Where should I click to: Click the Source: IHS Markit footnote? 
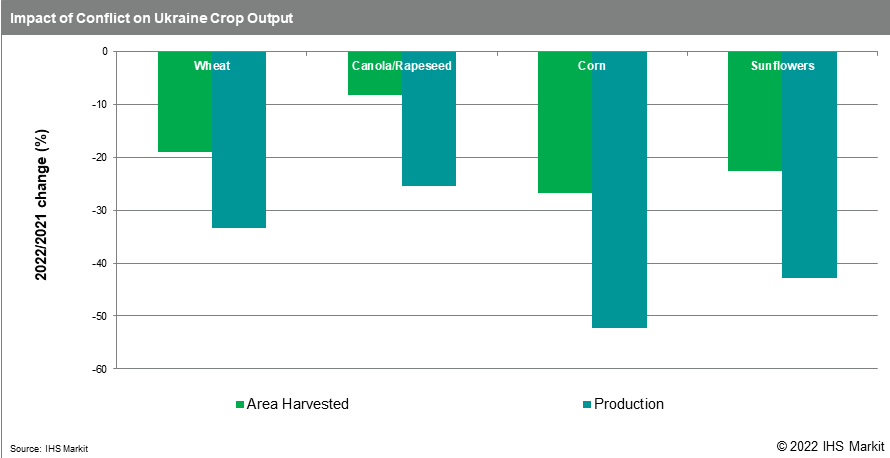click(x=49, y=449)
